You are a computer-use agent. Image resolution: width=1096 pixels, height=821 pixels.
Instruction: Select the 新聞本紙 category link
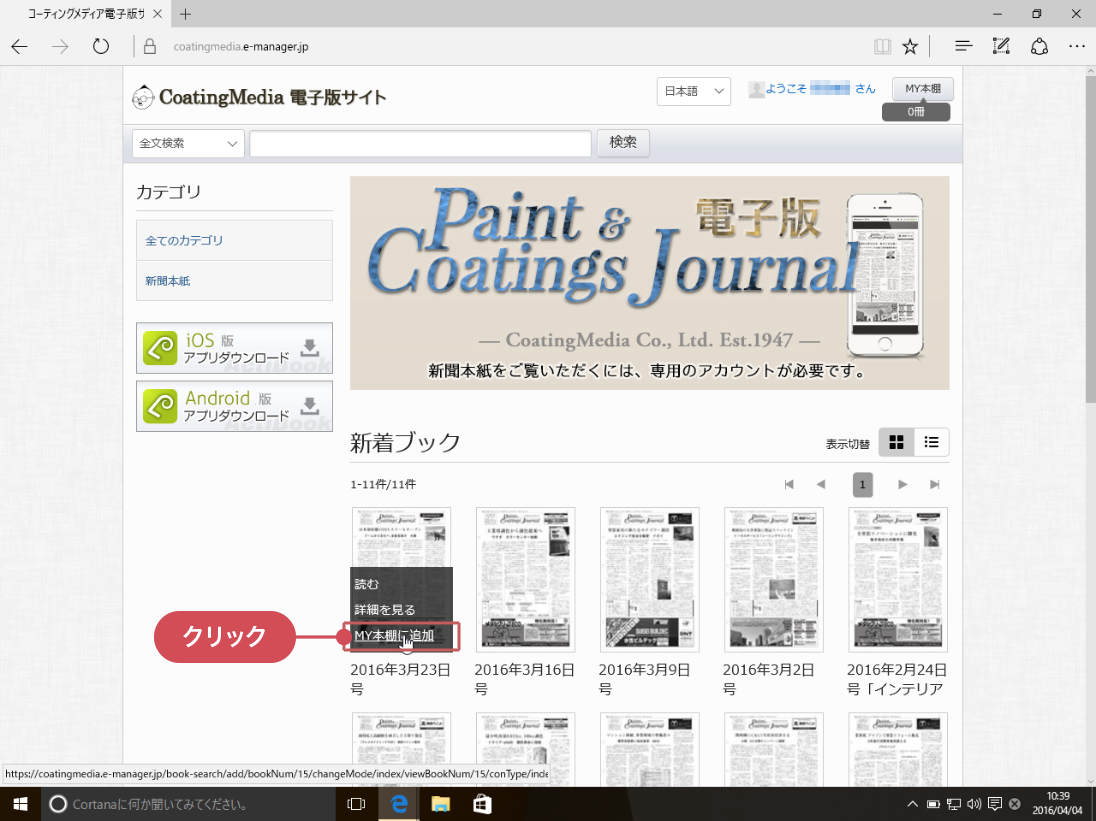coord(168,281)
